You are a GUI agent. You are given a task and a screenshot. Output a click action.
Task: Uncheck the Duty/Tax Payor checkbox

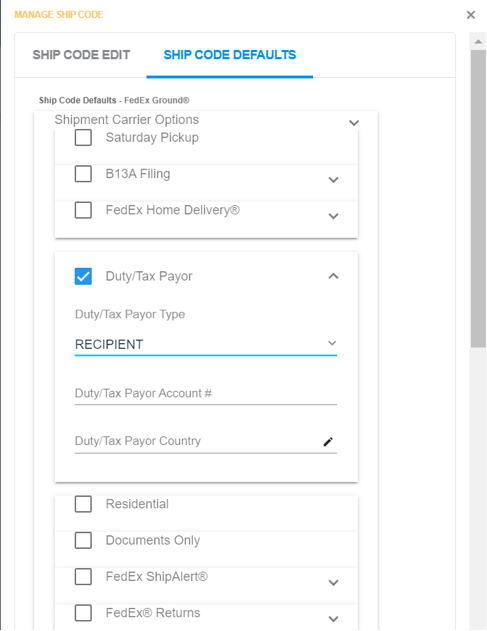pos(83,276)
